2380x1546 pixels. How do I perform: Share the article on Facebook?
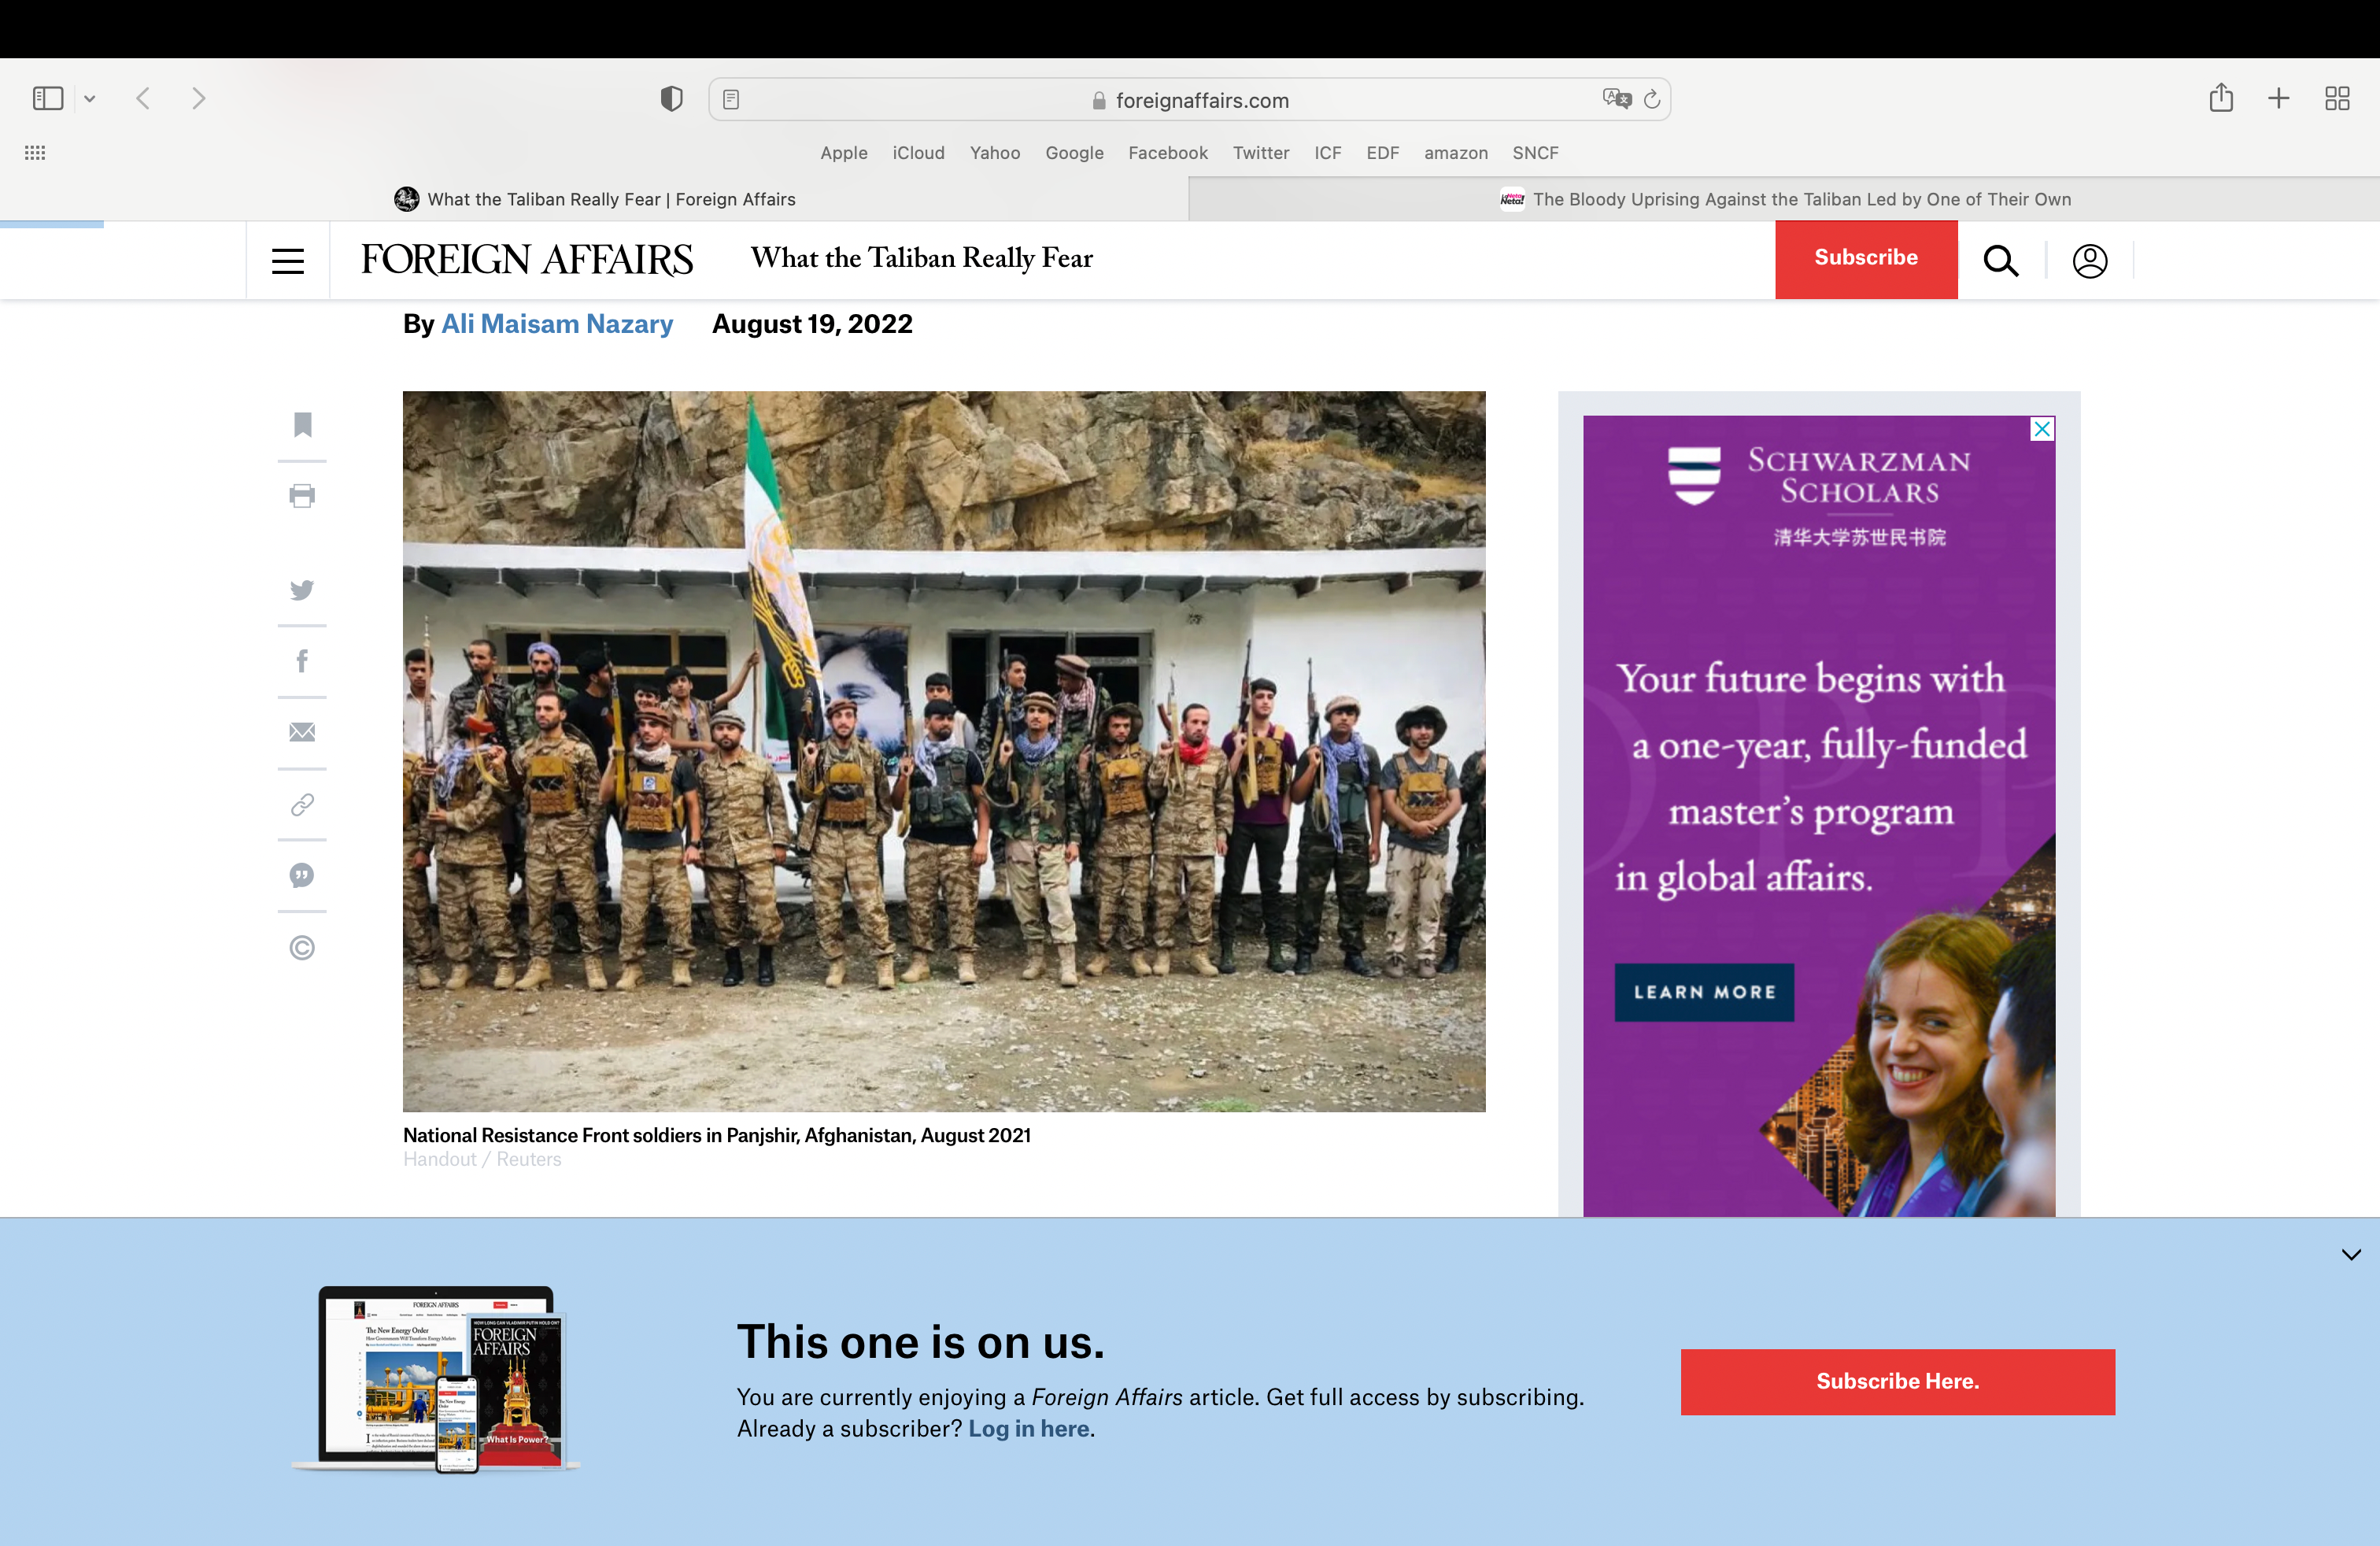click(302, 661)
